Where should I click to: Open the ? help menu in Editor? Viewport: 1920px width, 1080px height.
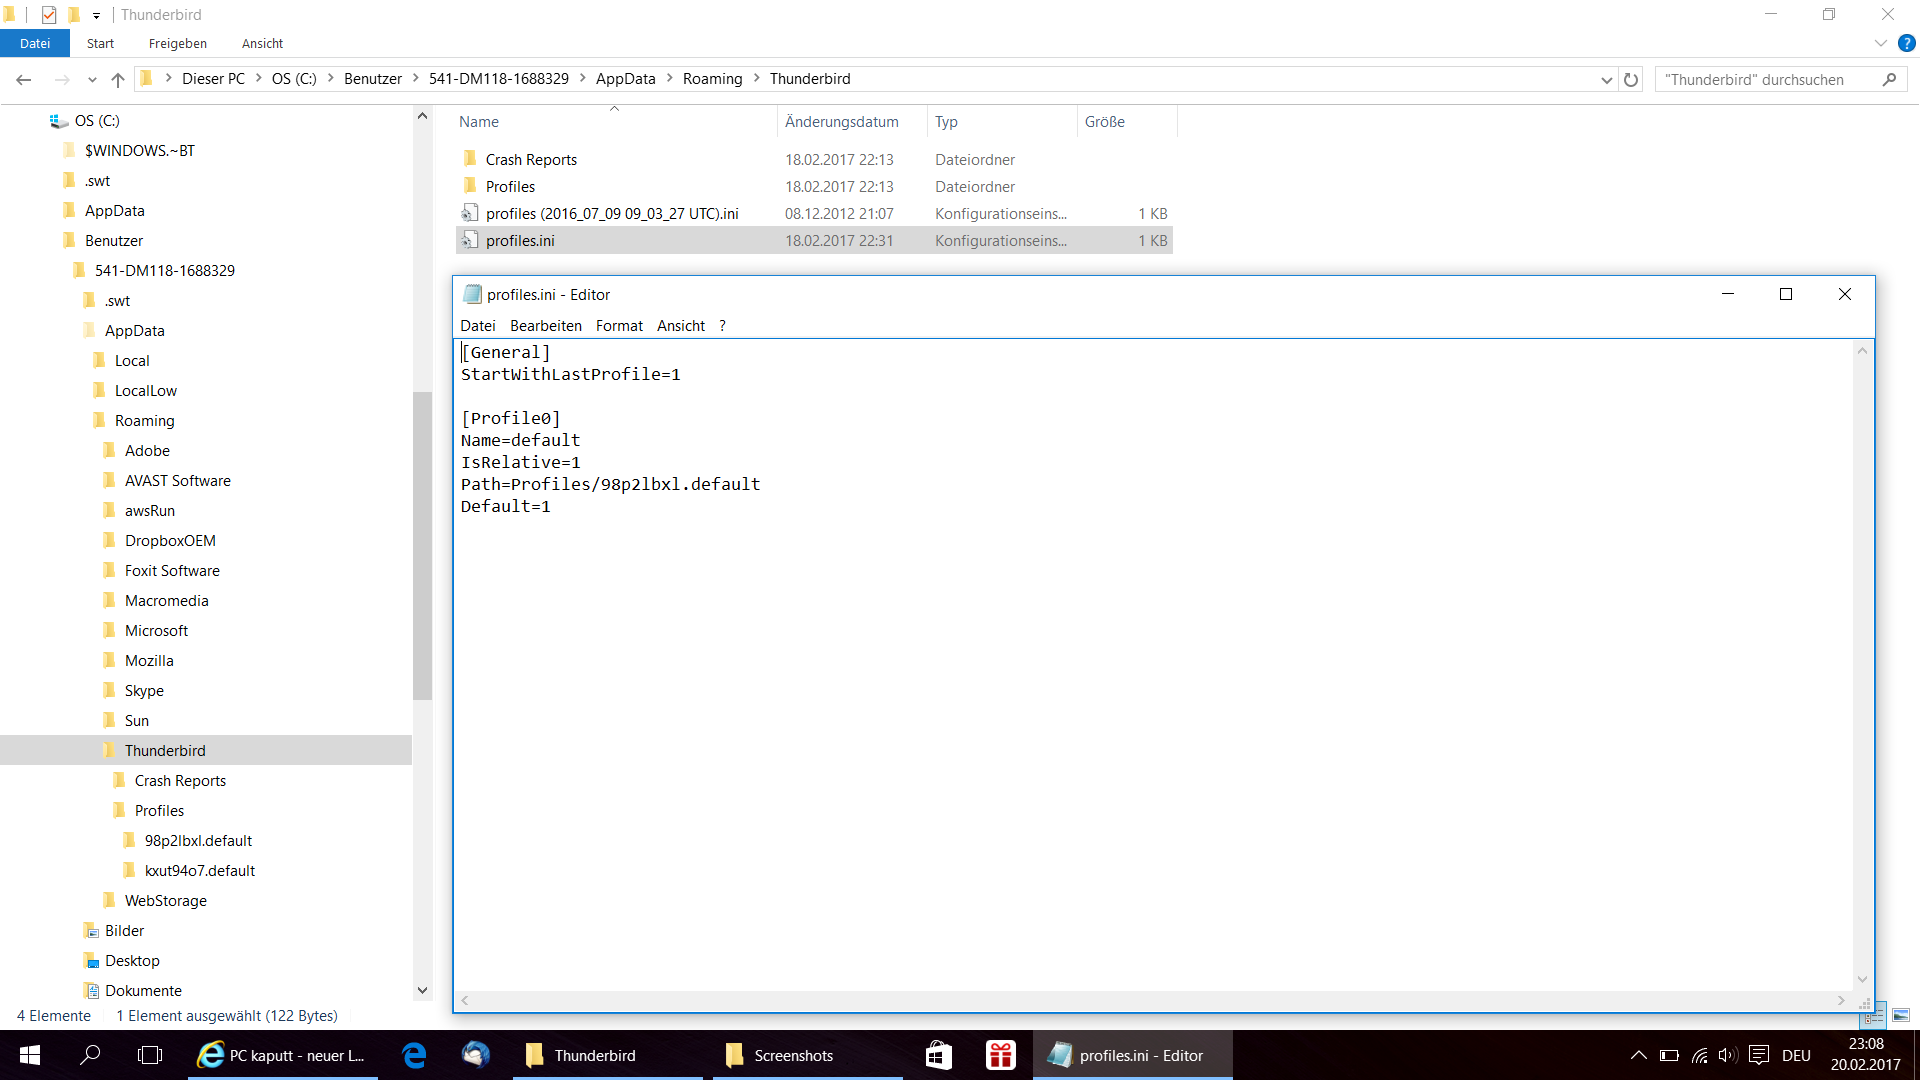[722, 325]
